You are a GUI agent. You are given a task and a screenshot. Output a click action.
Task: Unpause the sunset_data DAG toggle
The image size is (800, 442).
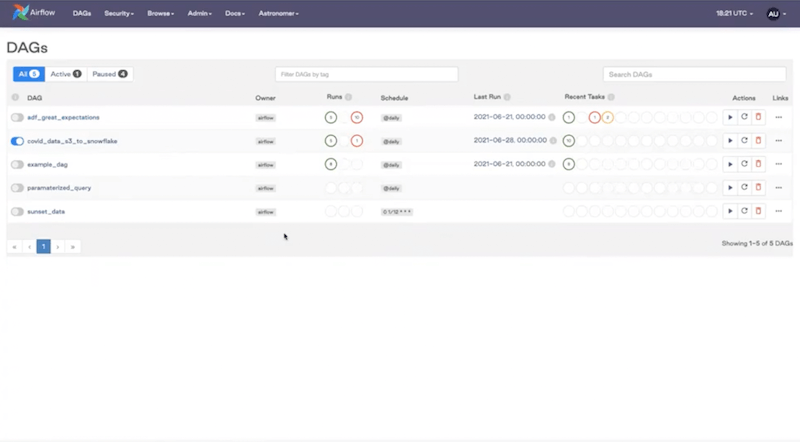point(17,211)
